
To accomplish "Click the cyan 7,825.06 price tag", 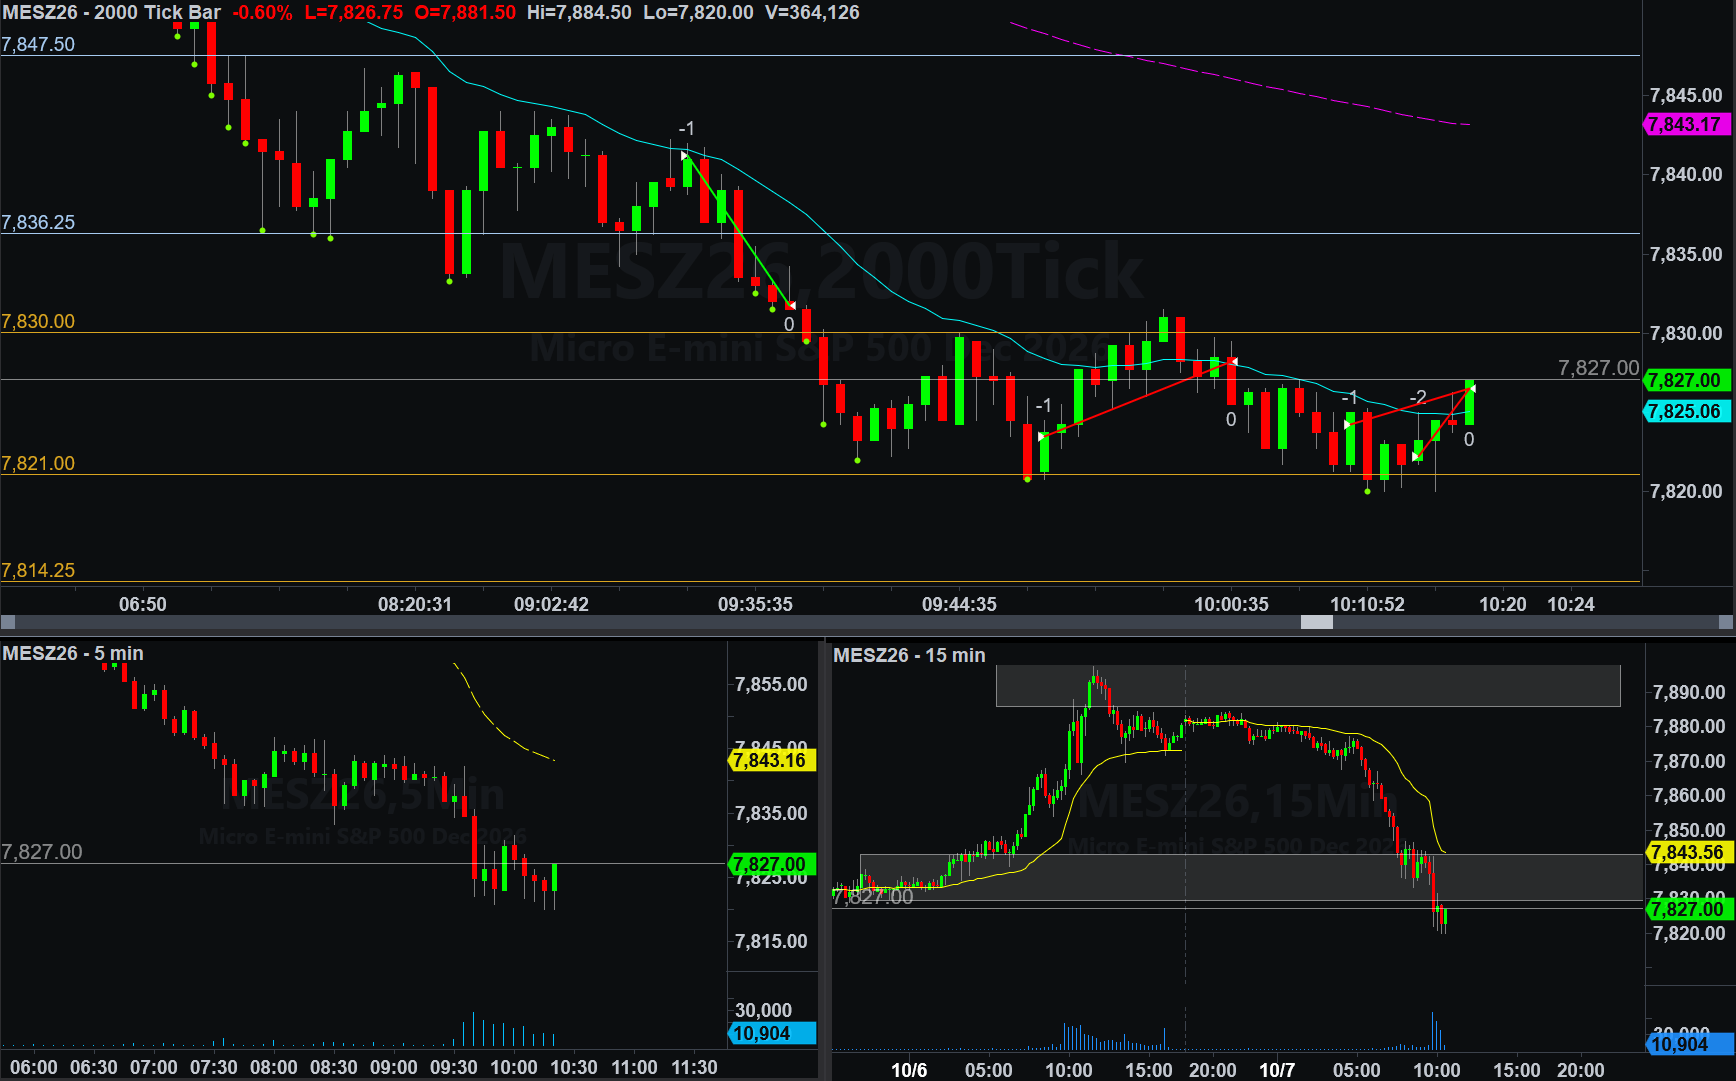I will (1687, 411).
